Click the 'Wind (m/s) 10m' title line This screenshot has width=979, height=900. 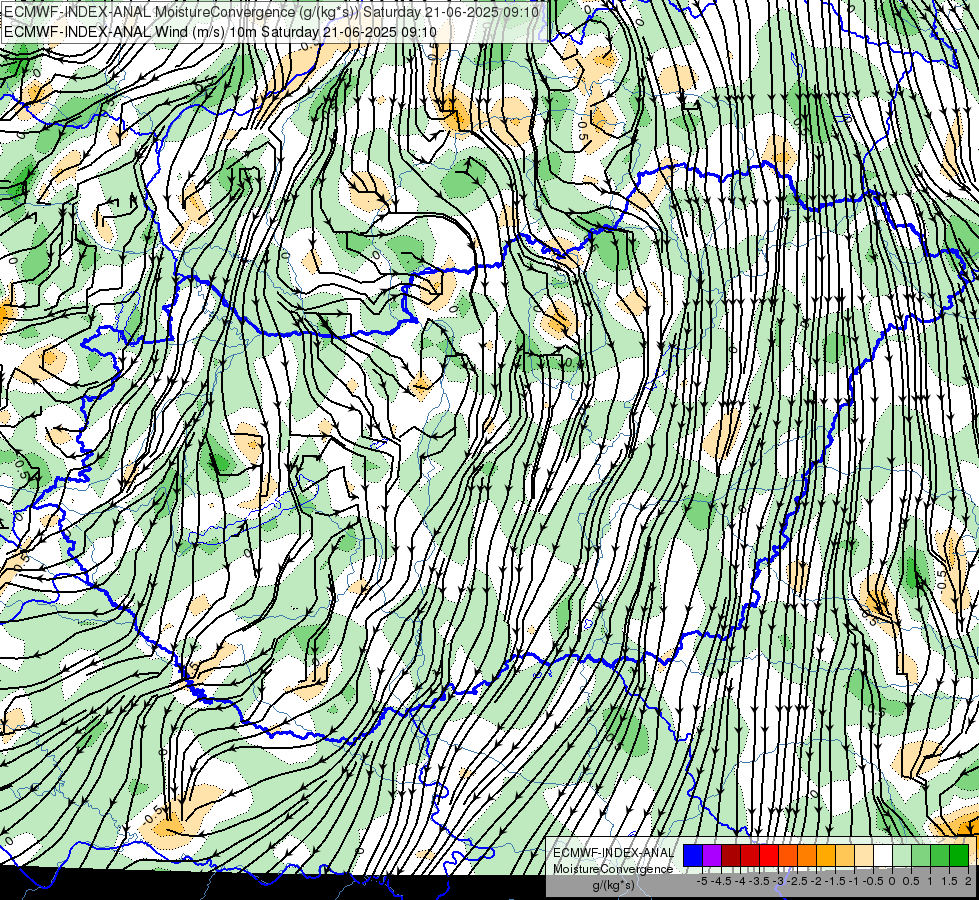pos(220,32)
